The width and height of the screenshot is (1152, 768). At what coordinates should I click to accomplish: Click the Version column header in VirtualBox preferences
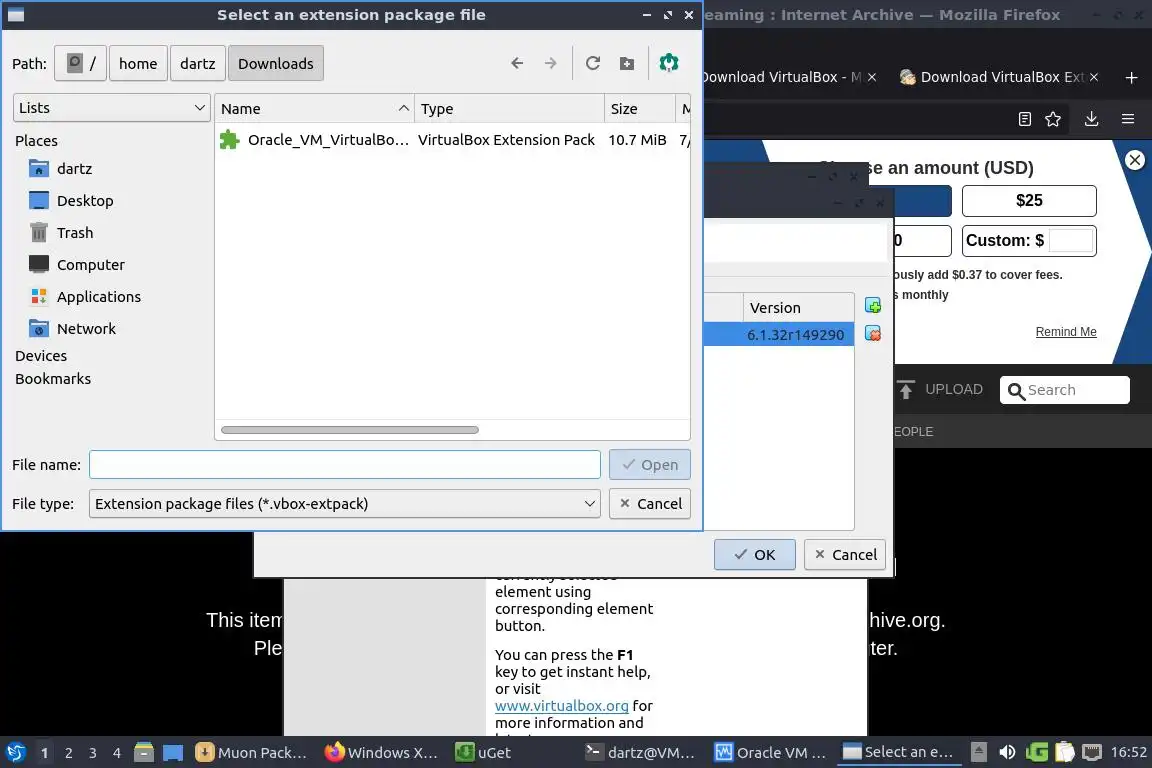[798, 307]
